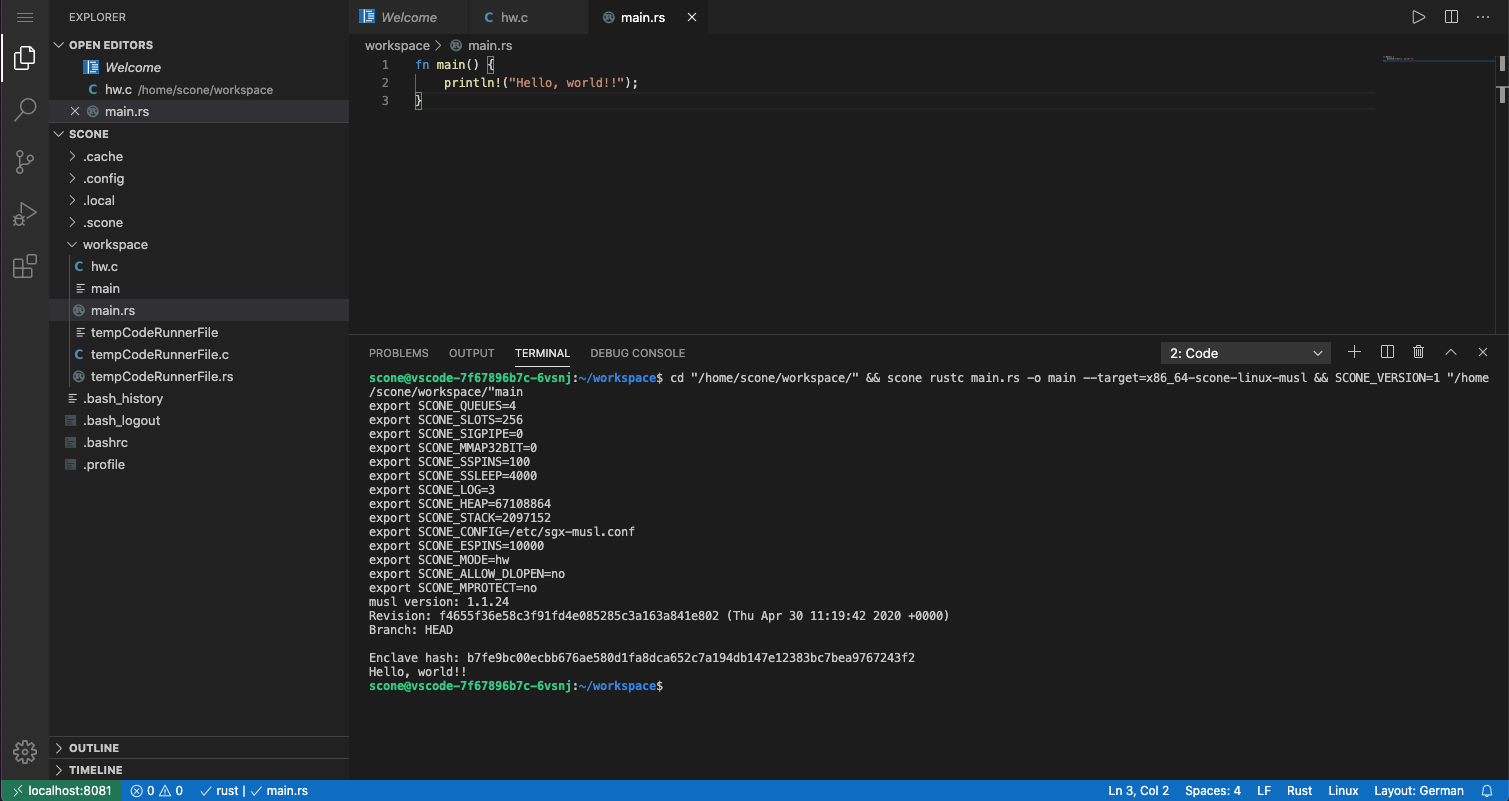The image size is (1509, 801).
Task: Select hw.c in the workspace tree
Action: 103,266
